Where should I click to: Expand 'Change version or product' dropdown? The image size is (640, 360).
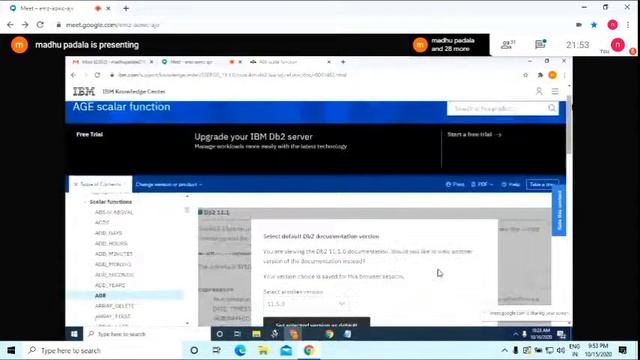click(169, 184)
